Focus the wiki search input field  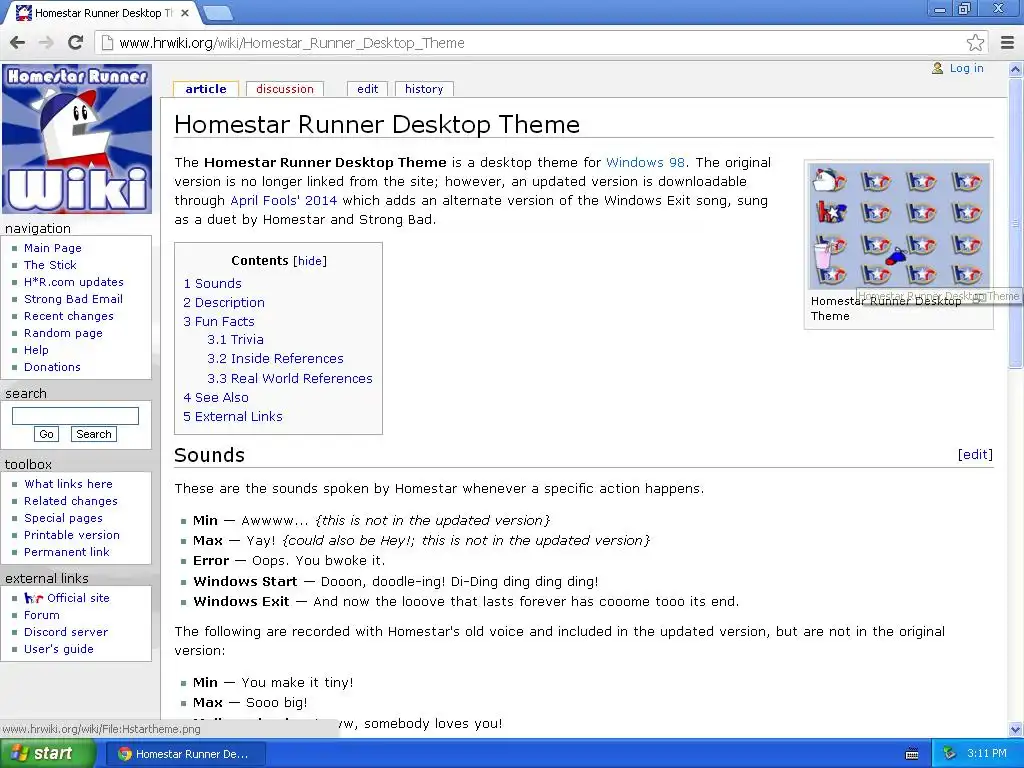pos(75,416)
